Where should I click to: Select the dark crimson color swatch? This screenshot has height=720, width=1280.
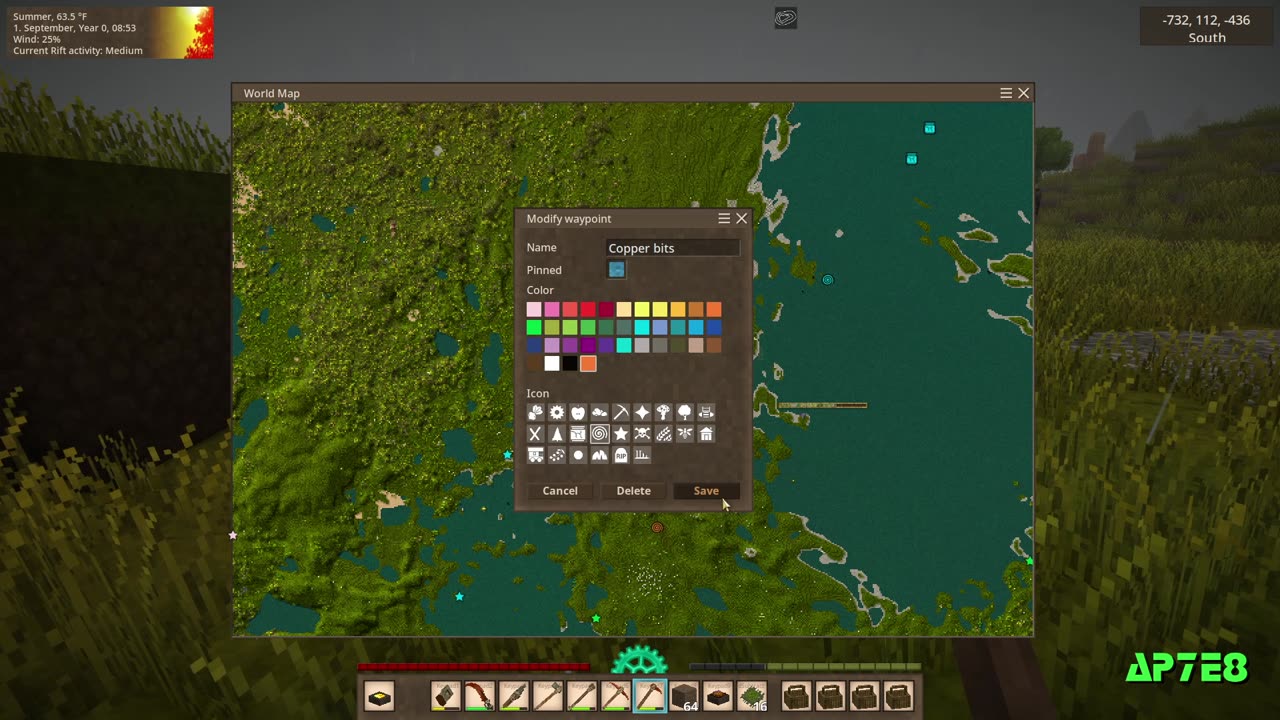coord(606,309)
